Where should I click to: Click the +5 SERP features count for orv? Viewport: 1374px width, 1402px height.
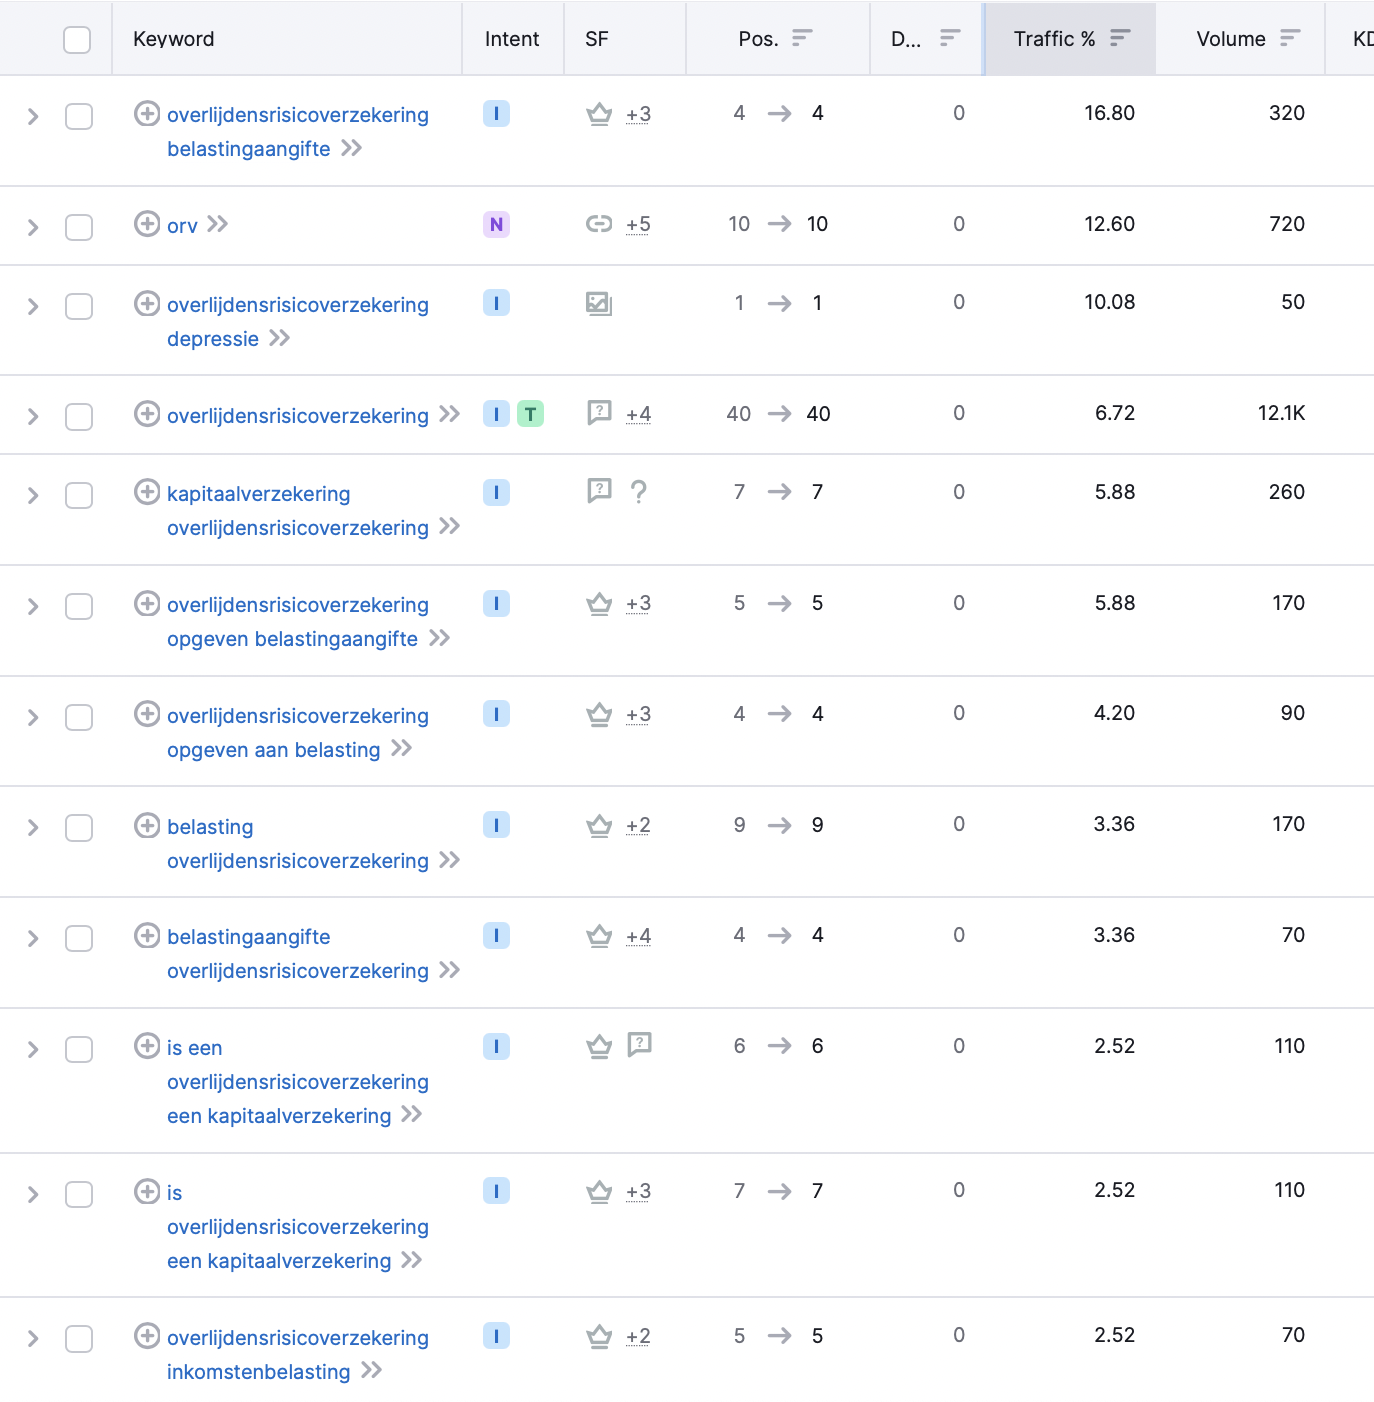click(x=638, y=224)
